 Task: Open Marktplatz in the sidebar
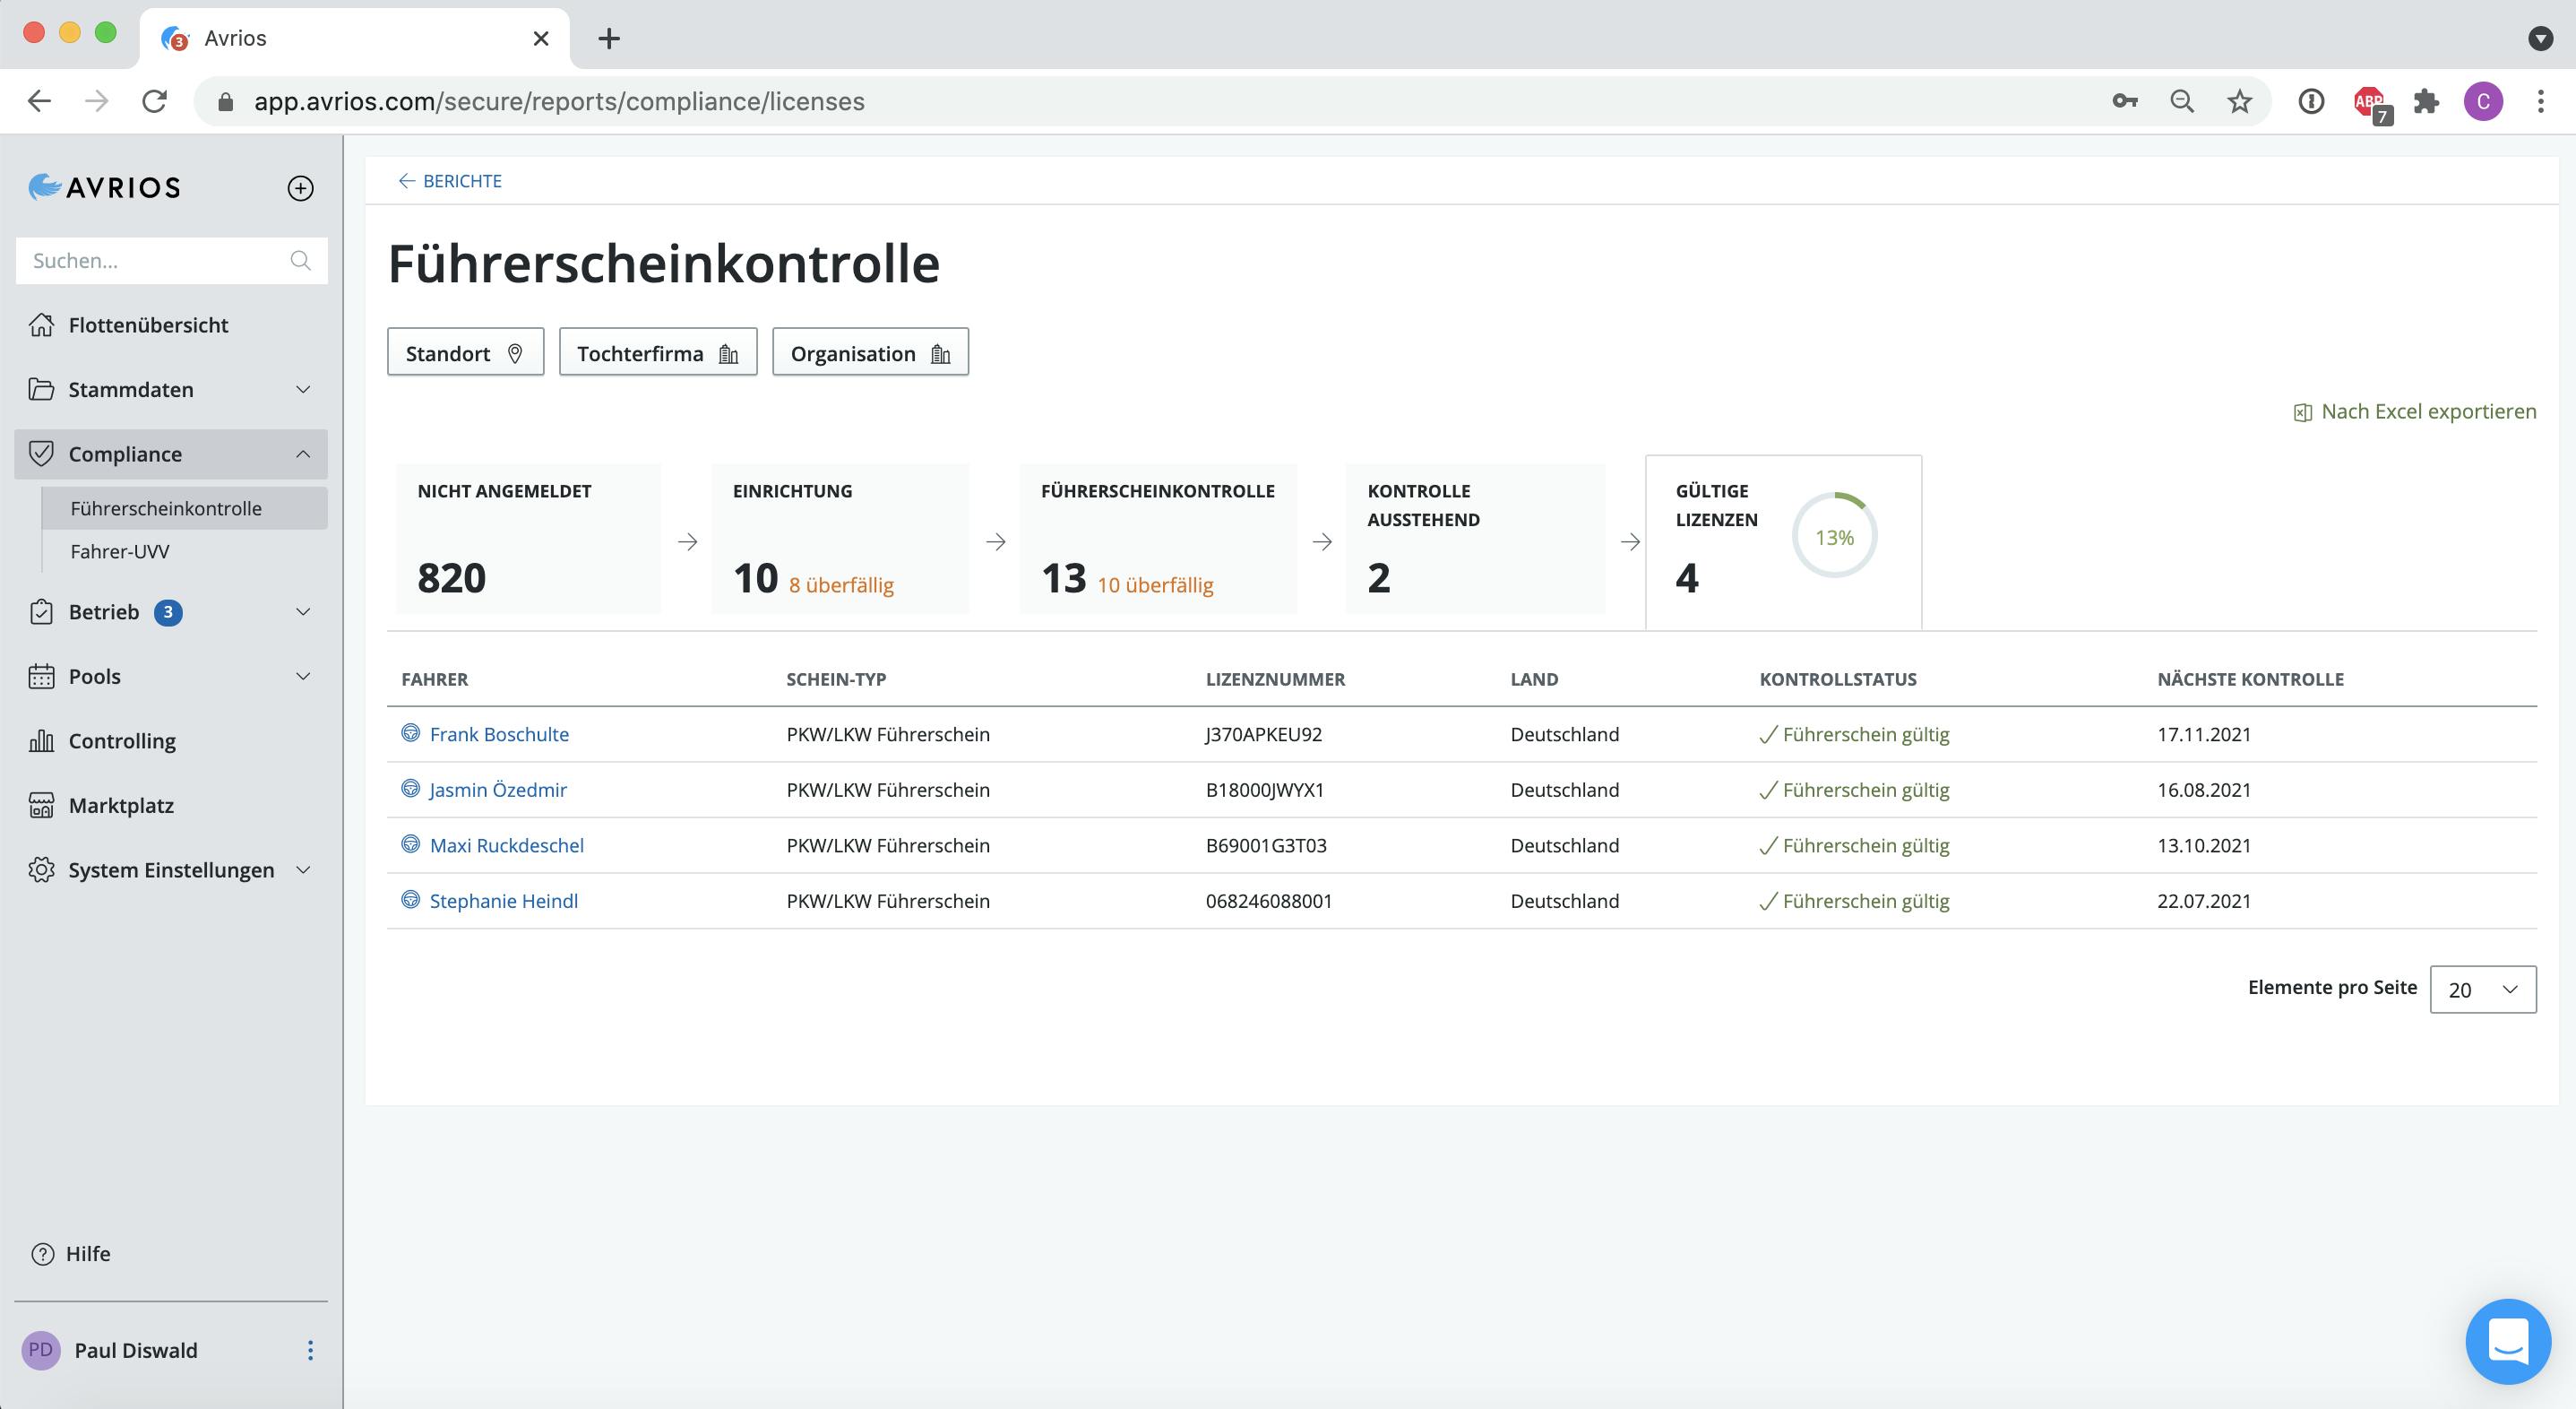click(121, 805)
